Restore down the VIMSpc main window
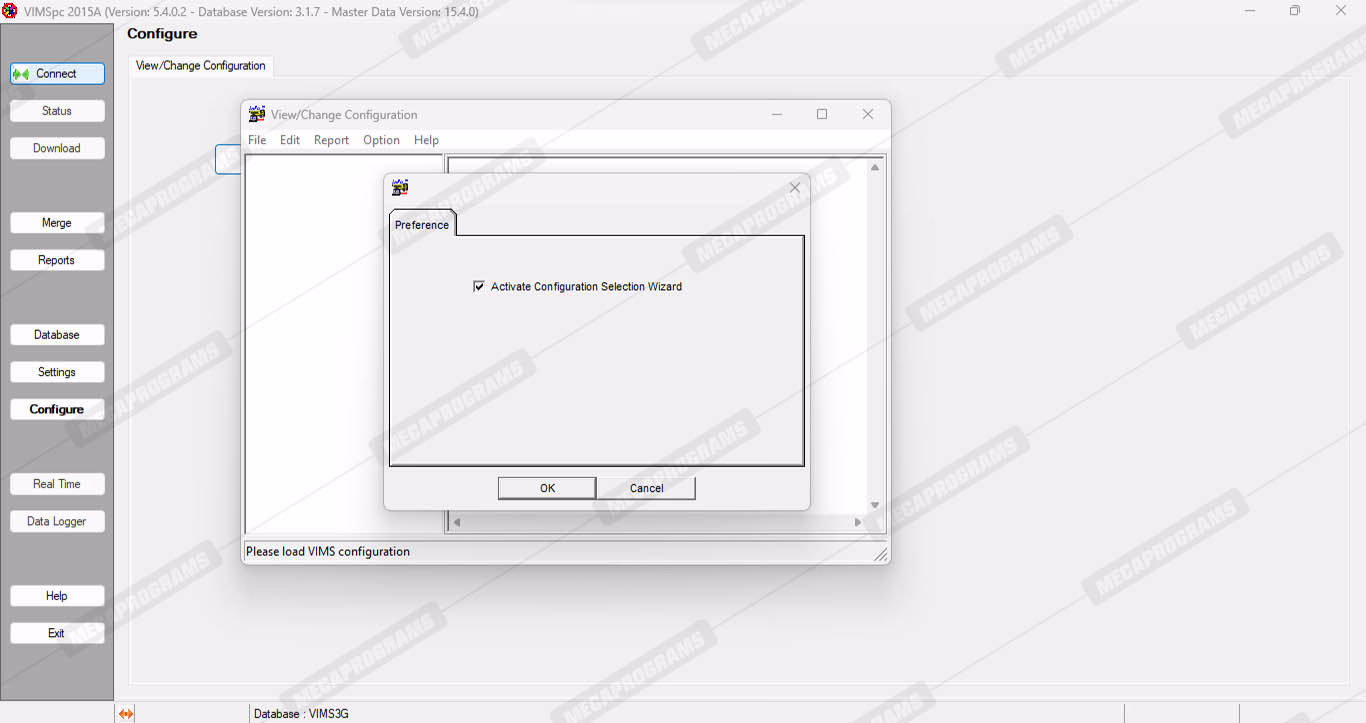The height and width of the screenshot is (723, 1366). click(x=1295, y=11)
